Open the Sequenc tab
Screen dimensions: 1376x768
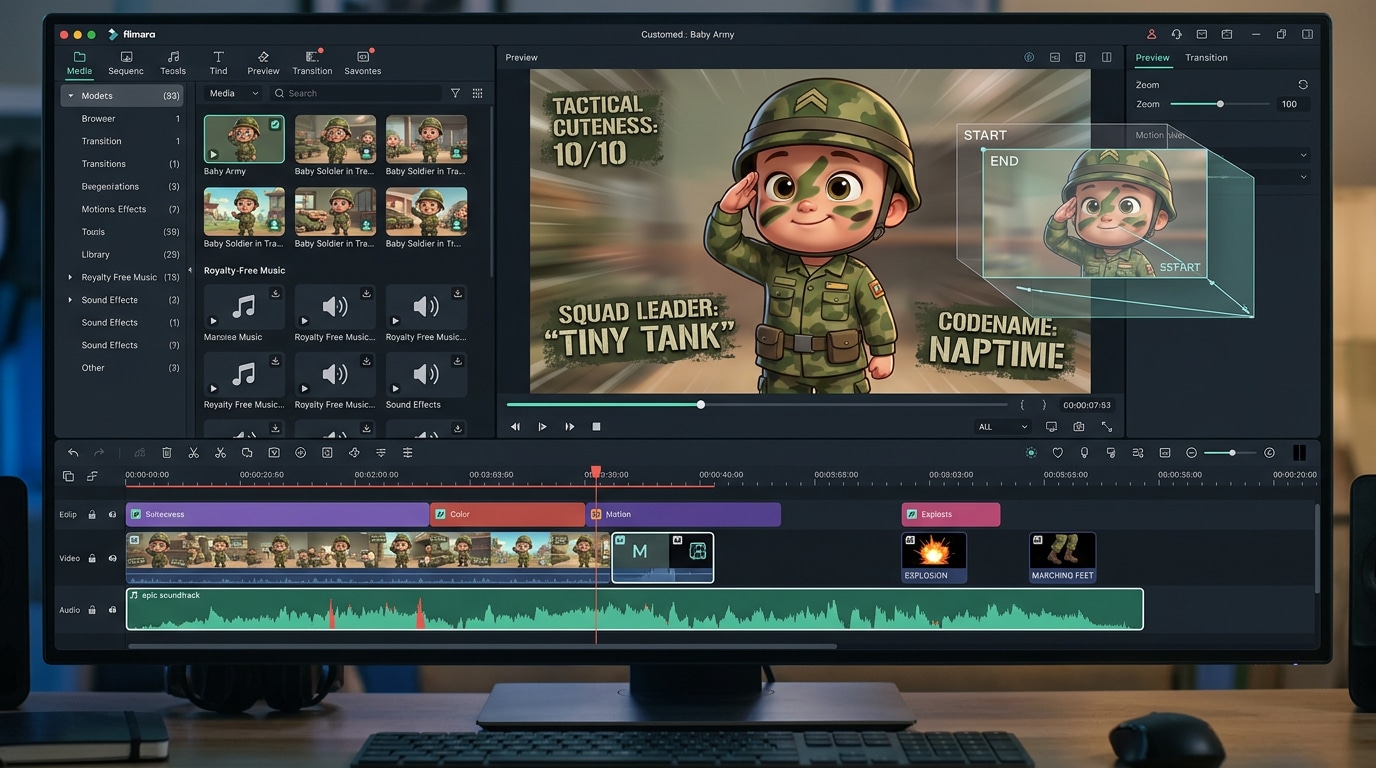126,63
